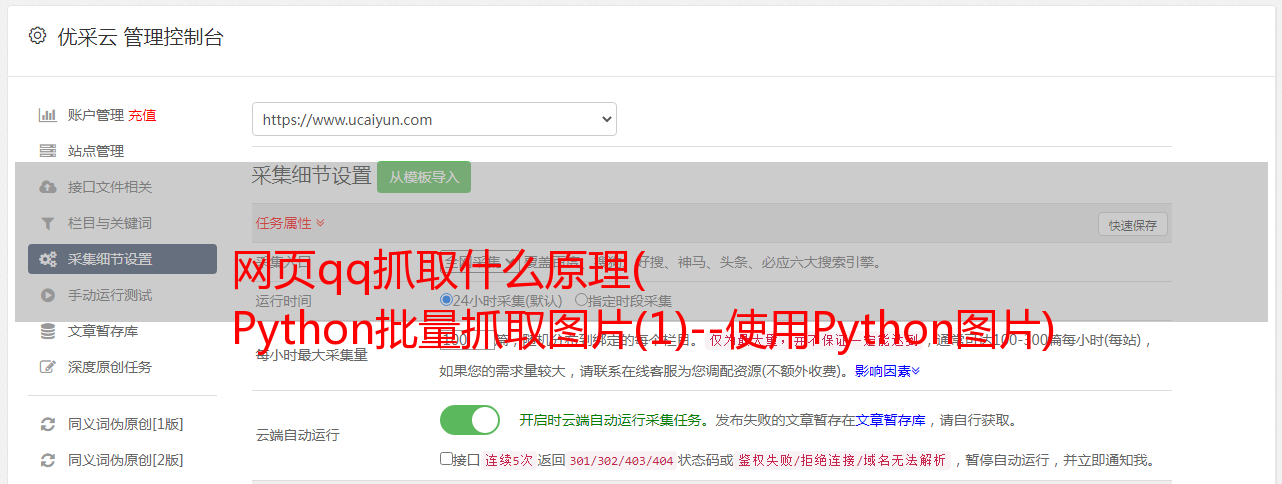Image resolution: width=1282 pixels, height=484 pixels.
Task: Open the blue 文章暂存库 link
Action: pyautogui.click(x=890, y=420)
